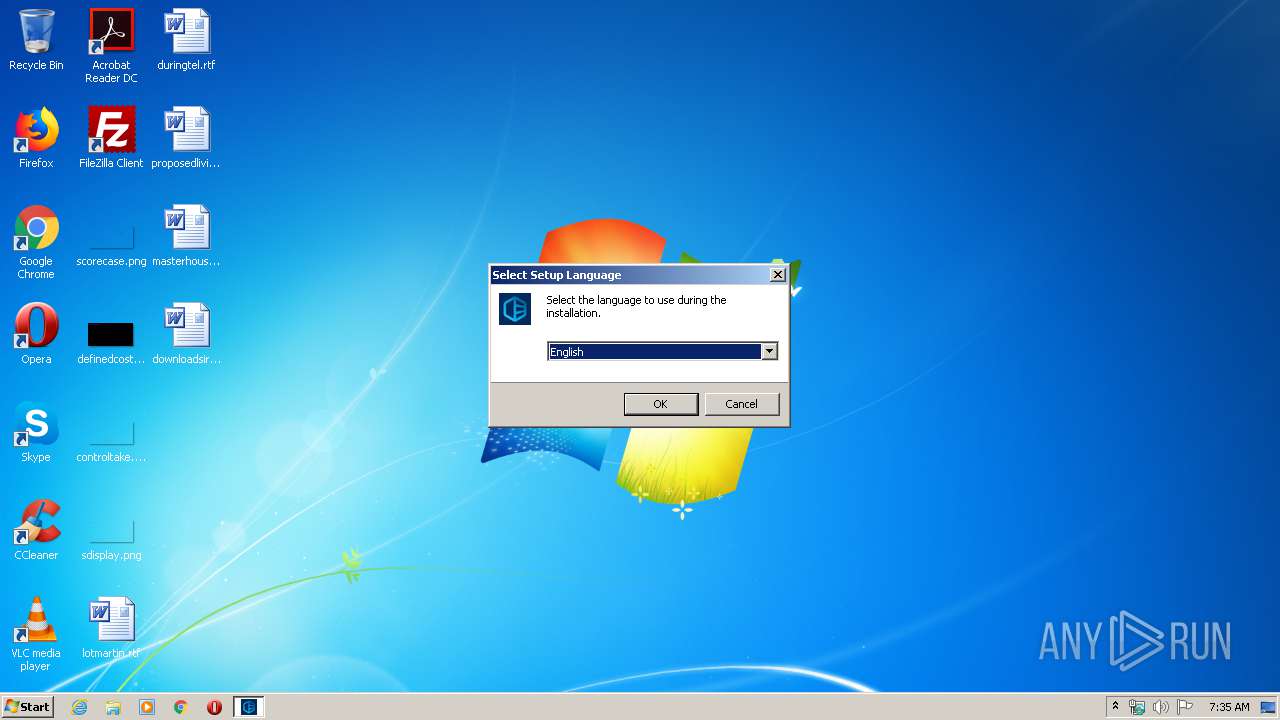The width and height of the screenshot is (1280, 720).
Task: Open Internet Explorer from the taskbar
Action: (x=79, y=707)
